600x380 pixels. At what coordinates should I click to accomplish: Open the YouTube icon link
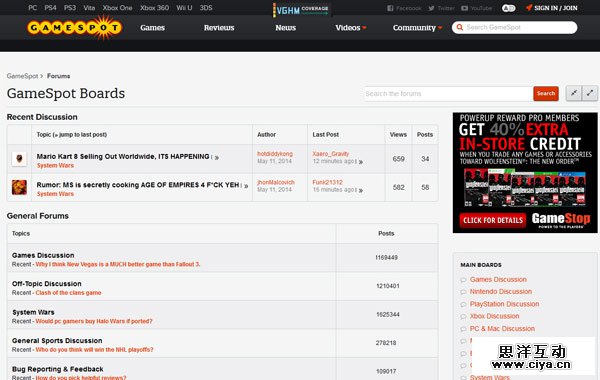point(465,8)
